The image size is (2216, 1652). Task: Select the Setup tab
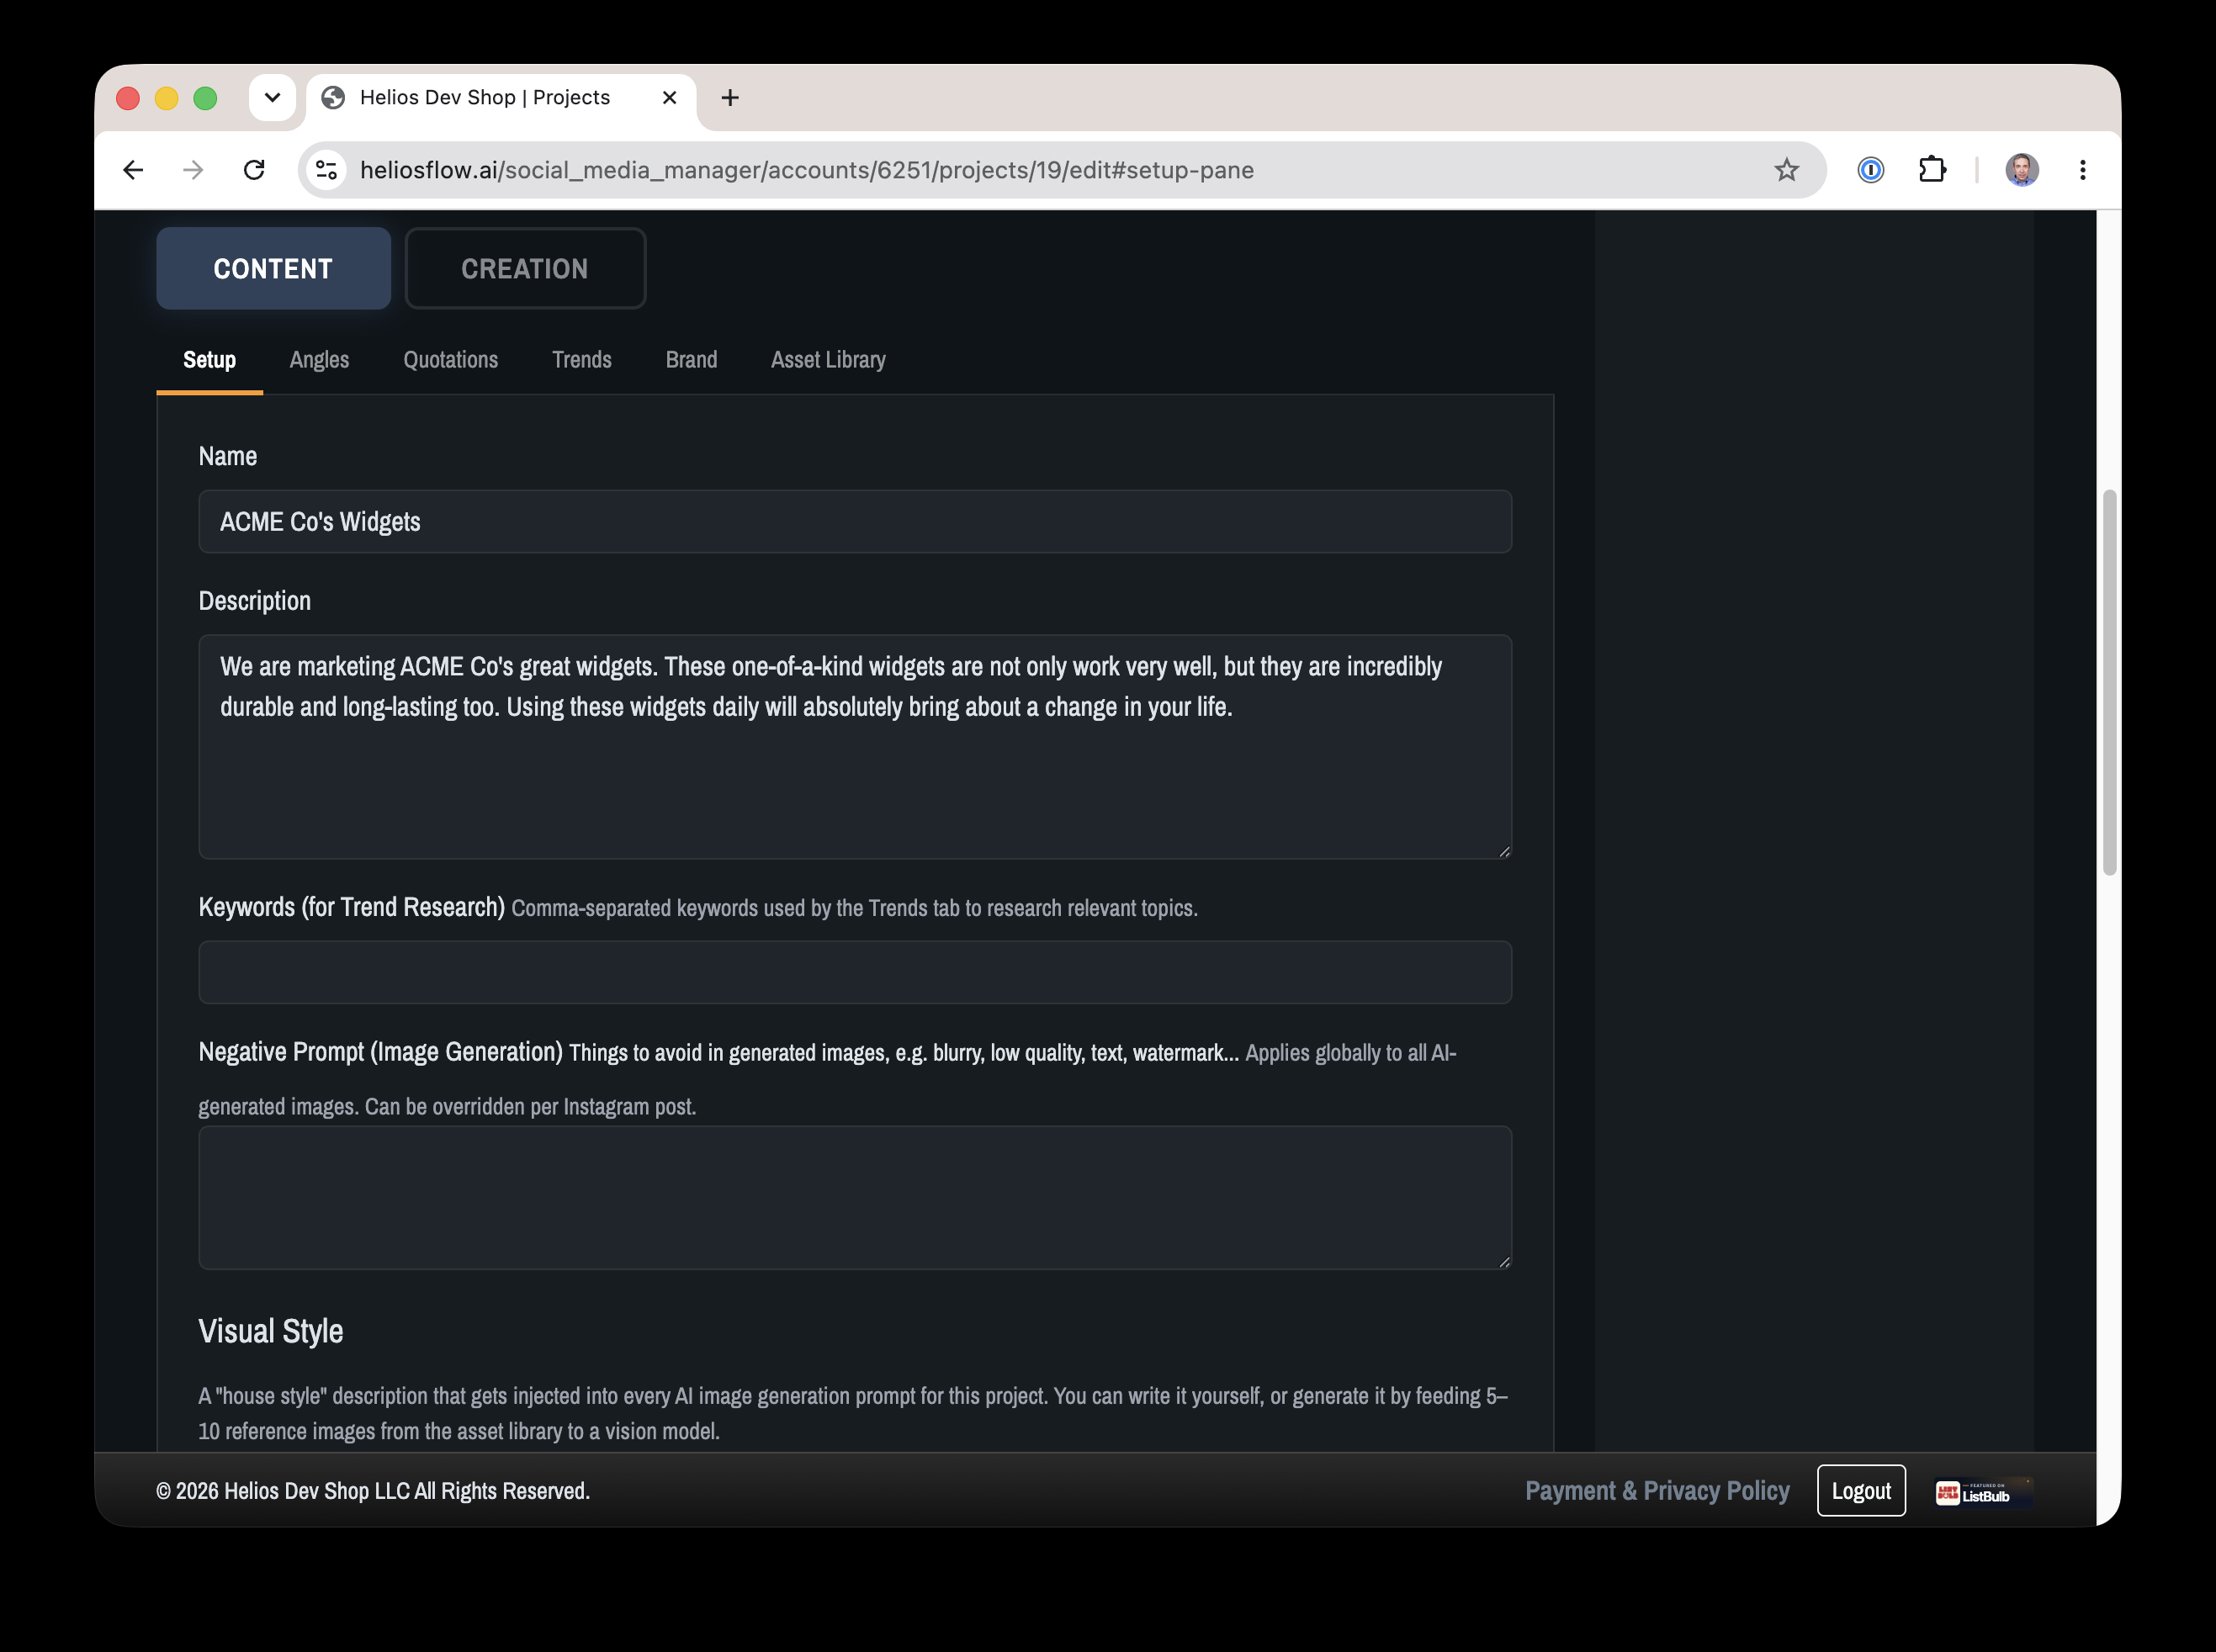[x=209, y=360]
